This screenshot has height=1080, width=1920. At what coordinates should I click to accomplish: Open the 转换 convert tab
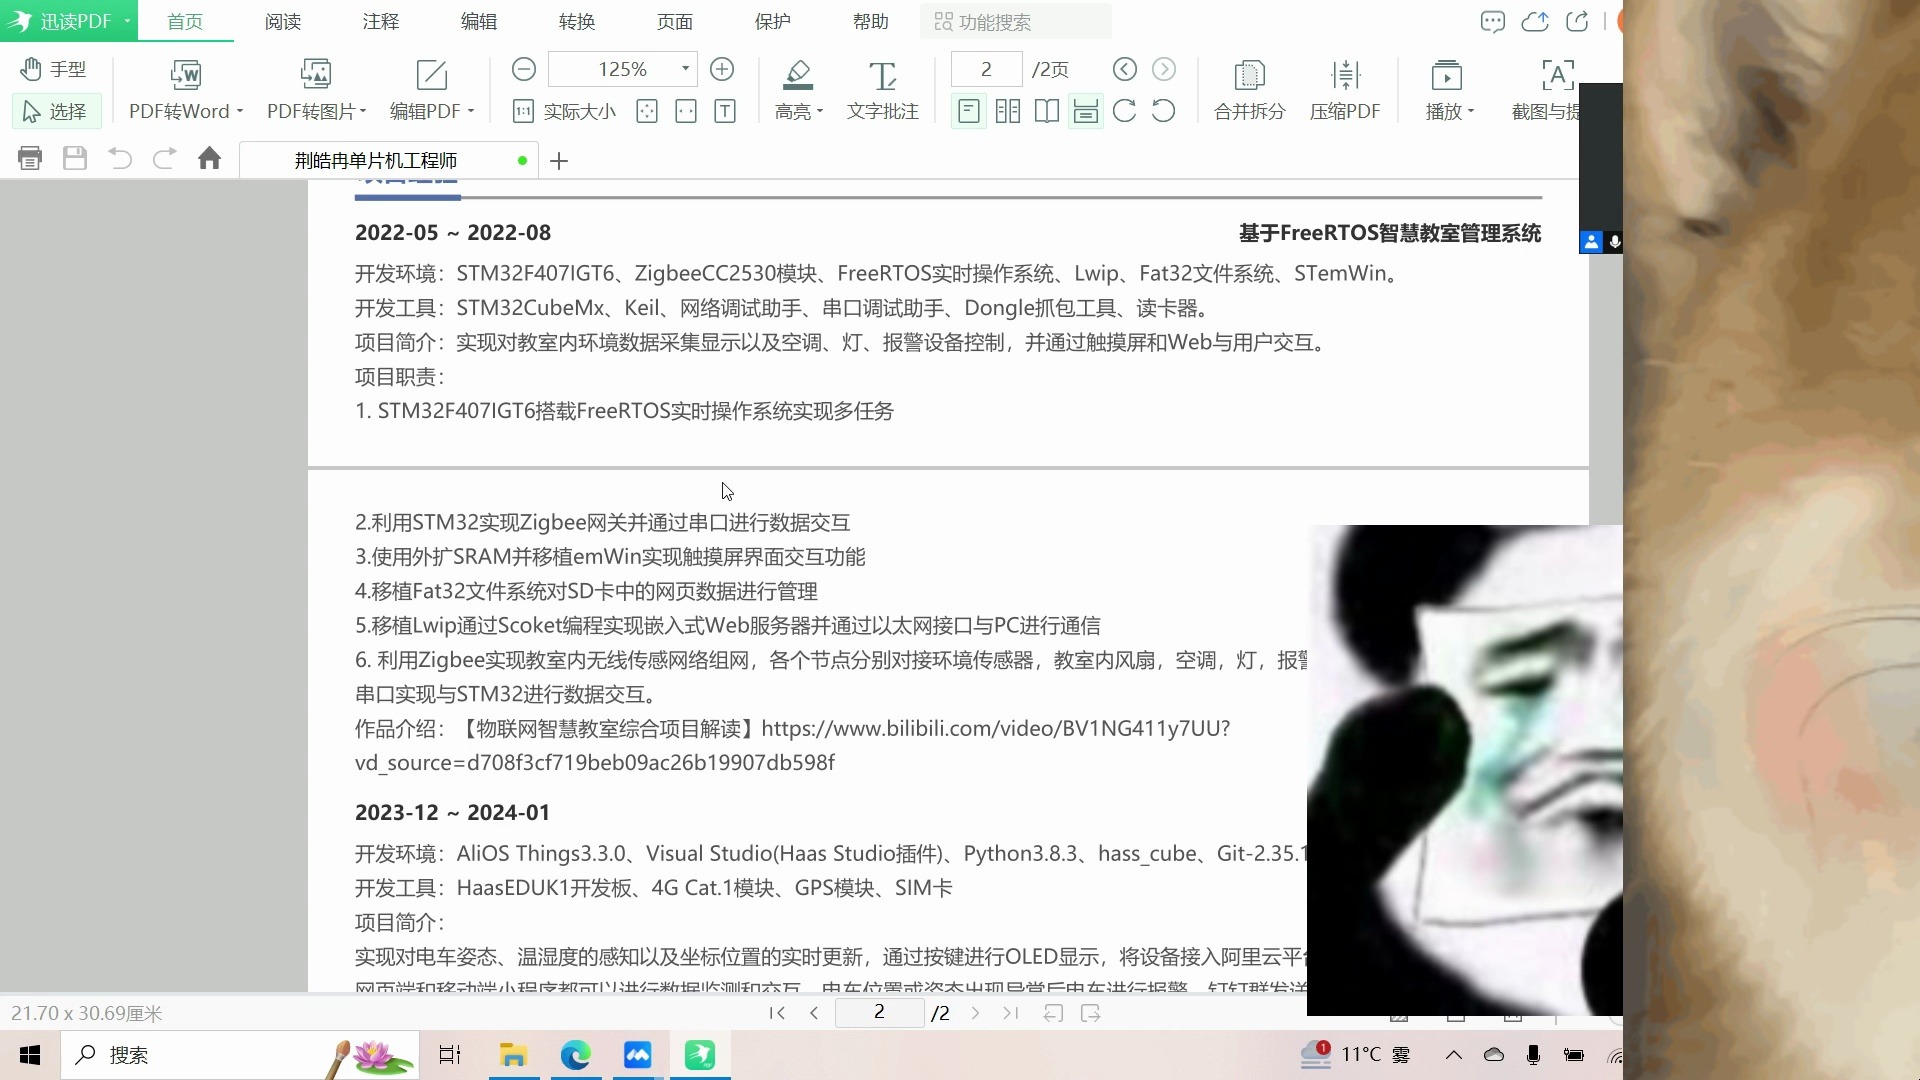click(x=577, y=21)
